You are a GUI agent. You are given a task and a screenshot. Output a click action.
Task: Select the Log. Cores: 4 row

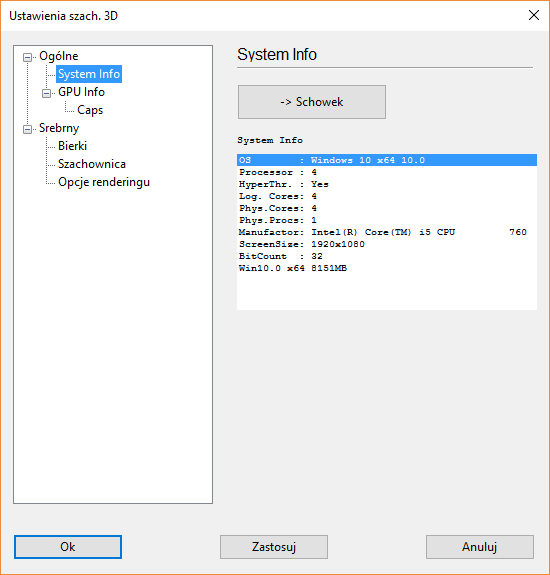click(x=387, y=196)
